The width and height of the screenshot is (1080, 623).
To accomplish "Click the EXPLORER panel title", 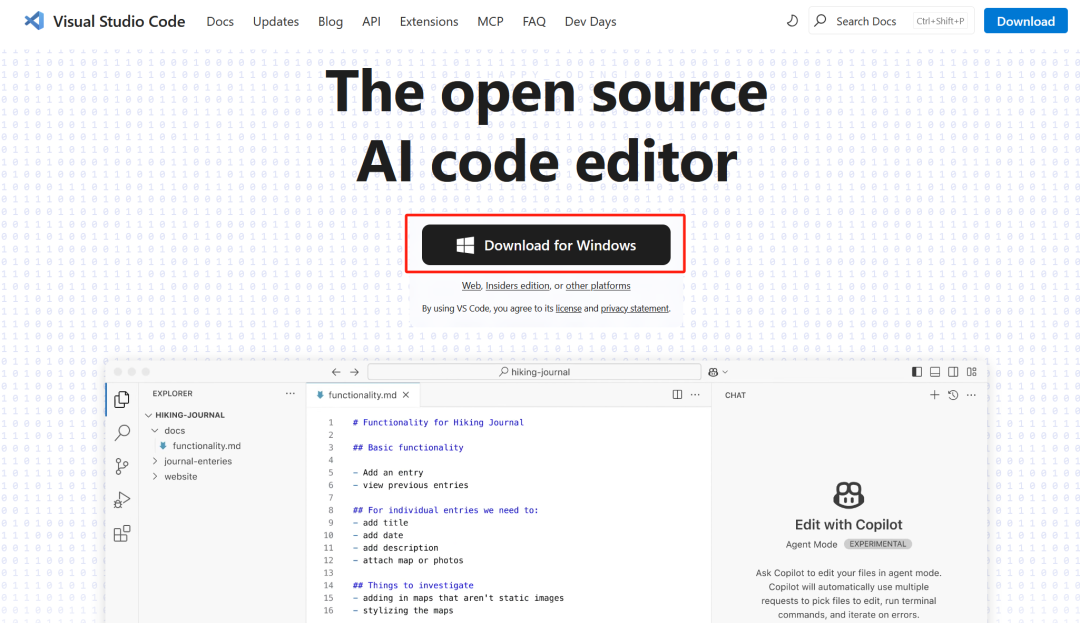I will click(x=172, y=394).
